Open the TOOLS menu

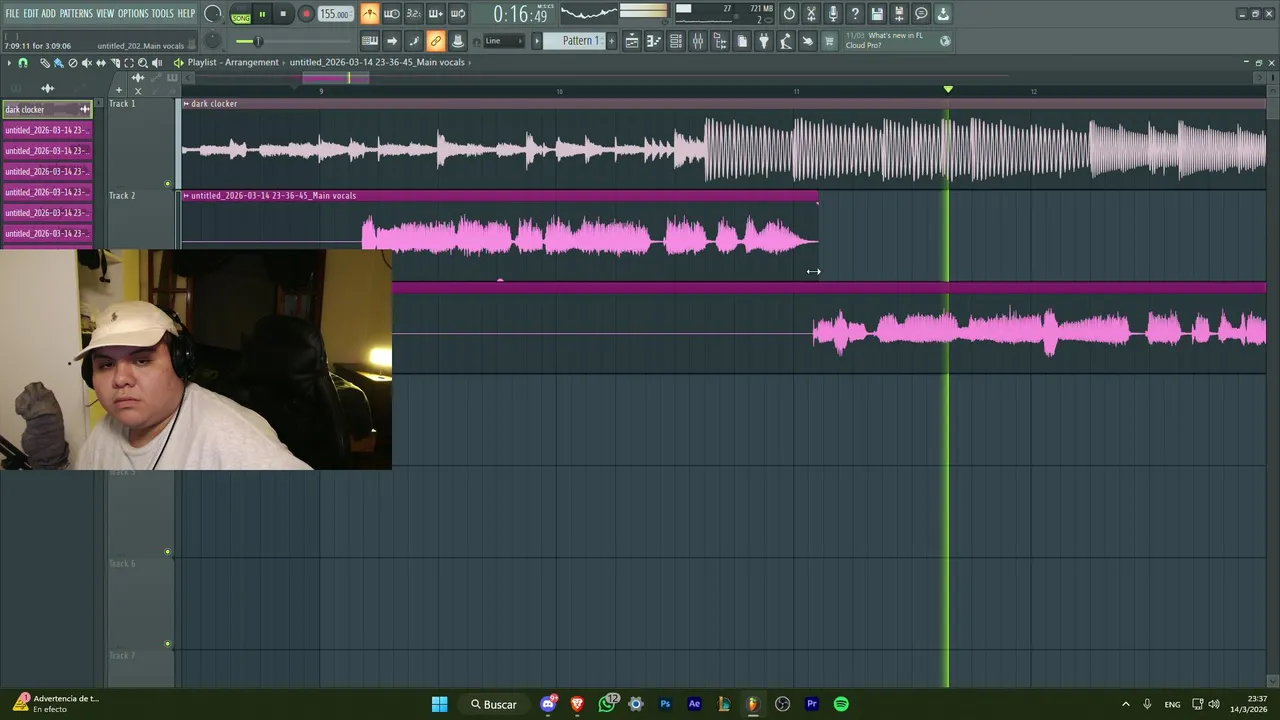(x=162, y=13)
